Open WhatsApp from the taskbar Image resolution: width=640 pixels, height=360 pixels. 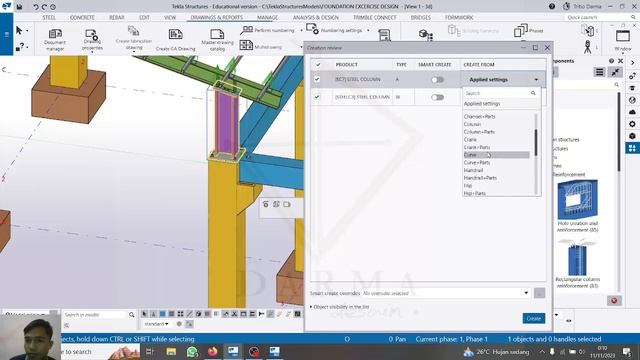(192, 351)
